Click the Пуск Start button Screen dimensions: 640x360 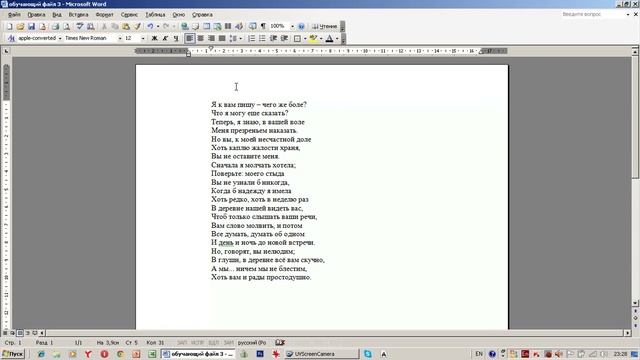pos(13,354)
